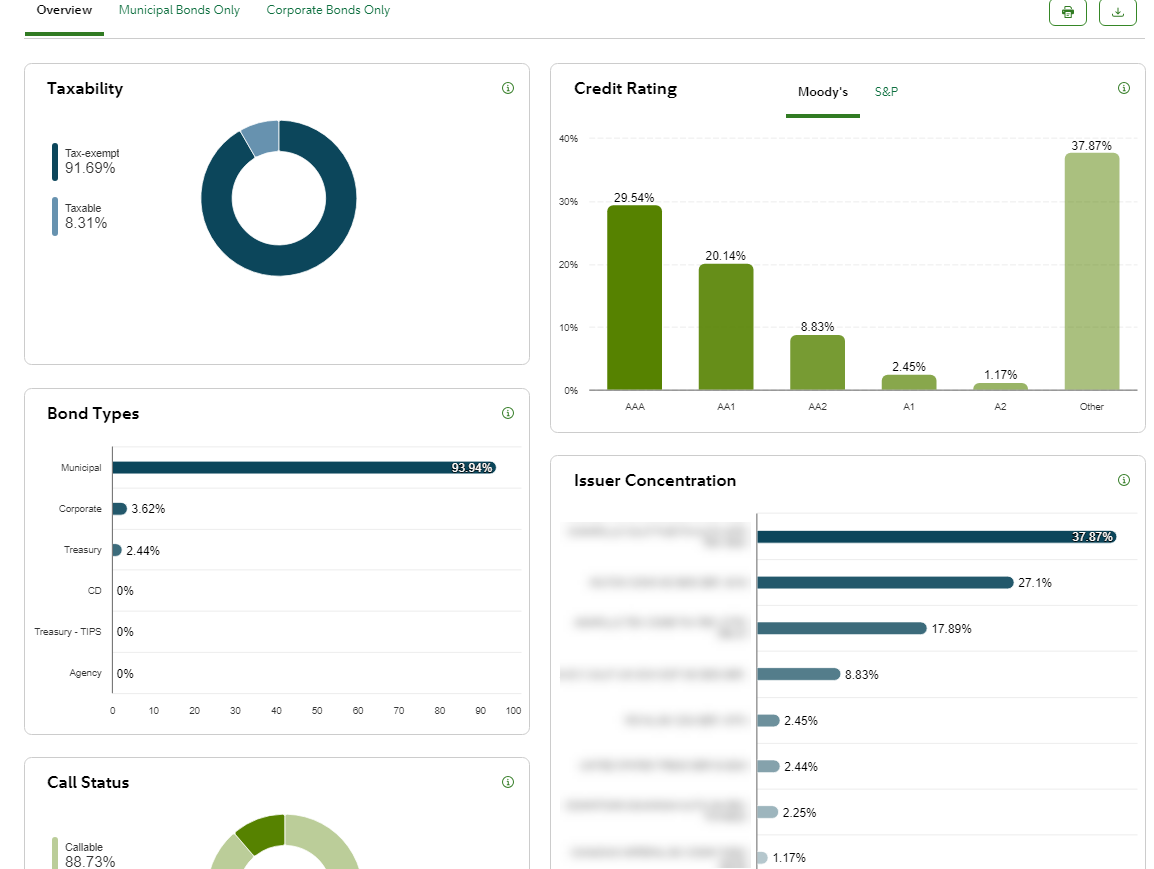Image resolution: width=1154 pixels, height=869 pixels.
Task: Click the Taxable legend item
Action: coord(85,216)
